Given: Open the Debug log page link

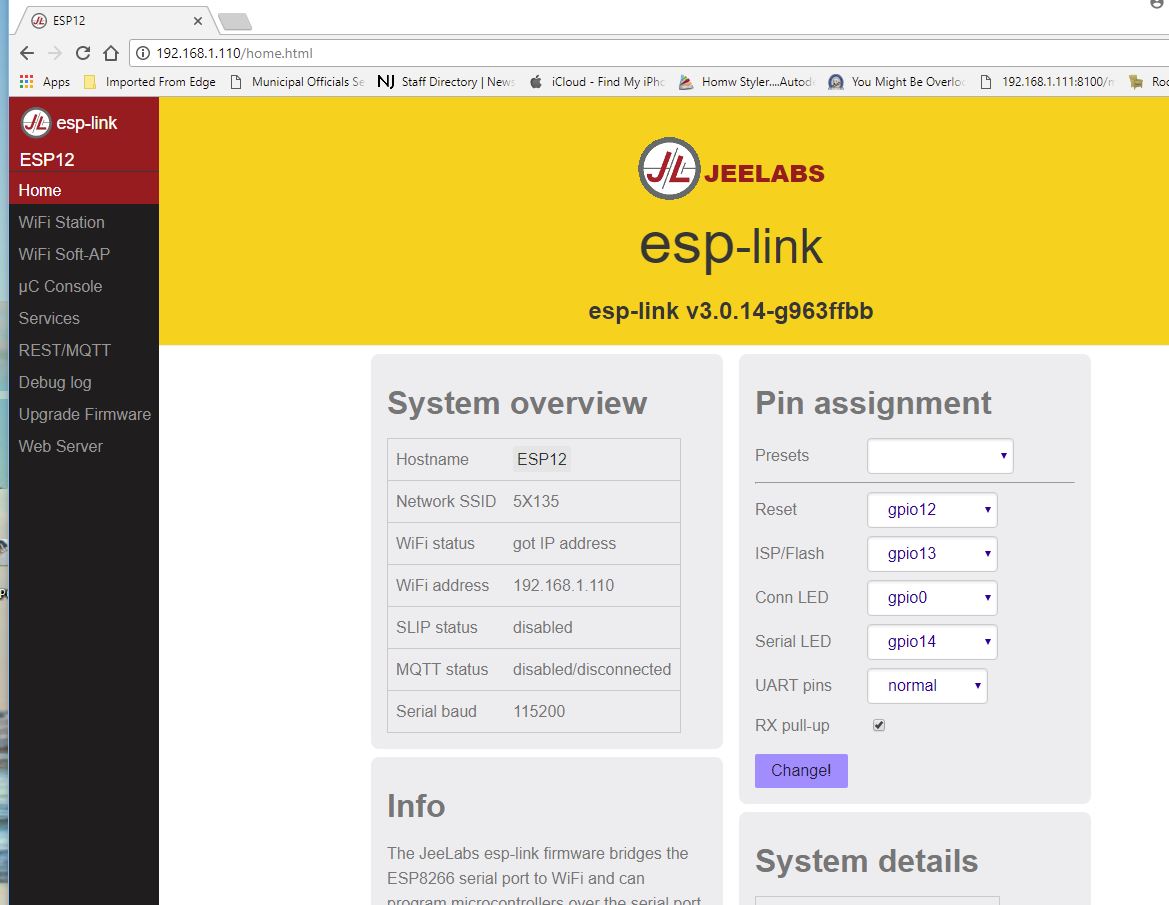Looking at the screenshot, I should pyautogui.click(x=54, y=382).
